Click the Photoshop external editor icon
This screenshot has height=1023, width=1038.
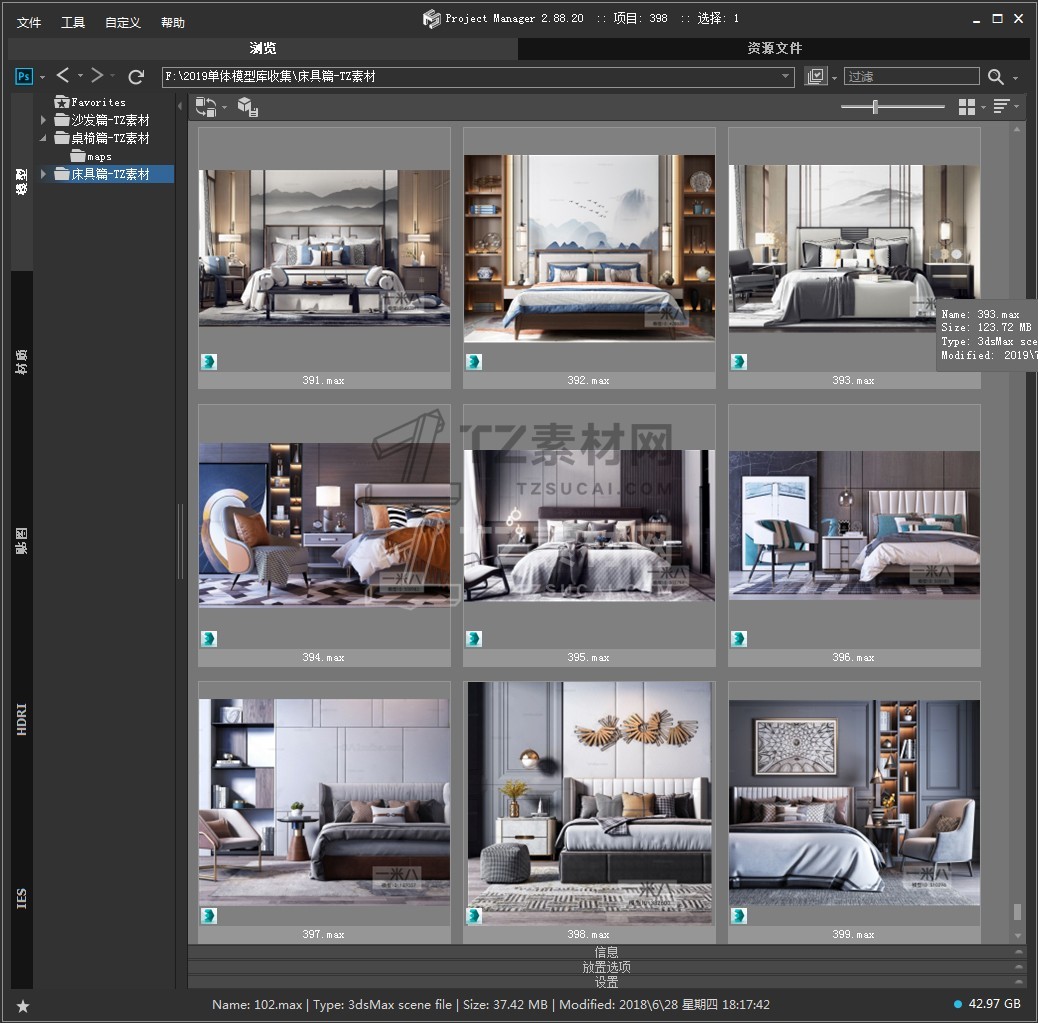[24, 76]
